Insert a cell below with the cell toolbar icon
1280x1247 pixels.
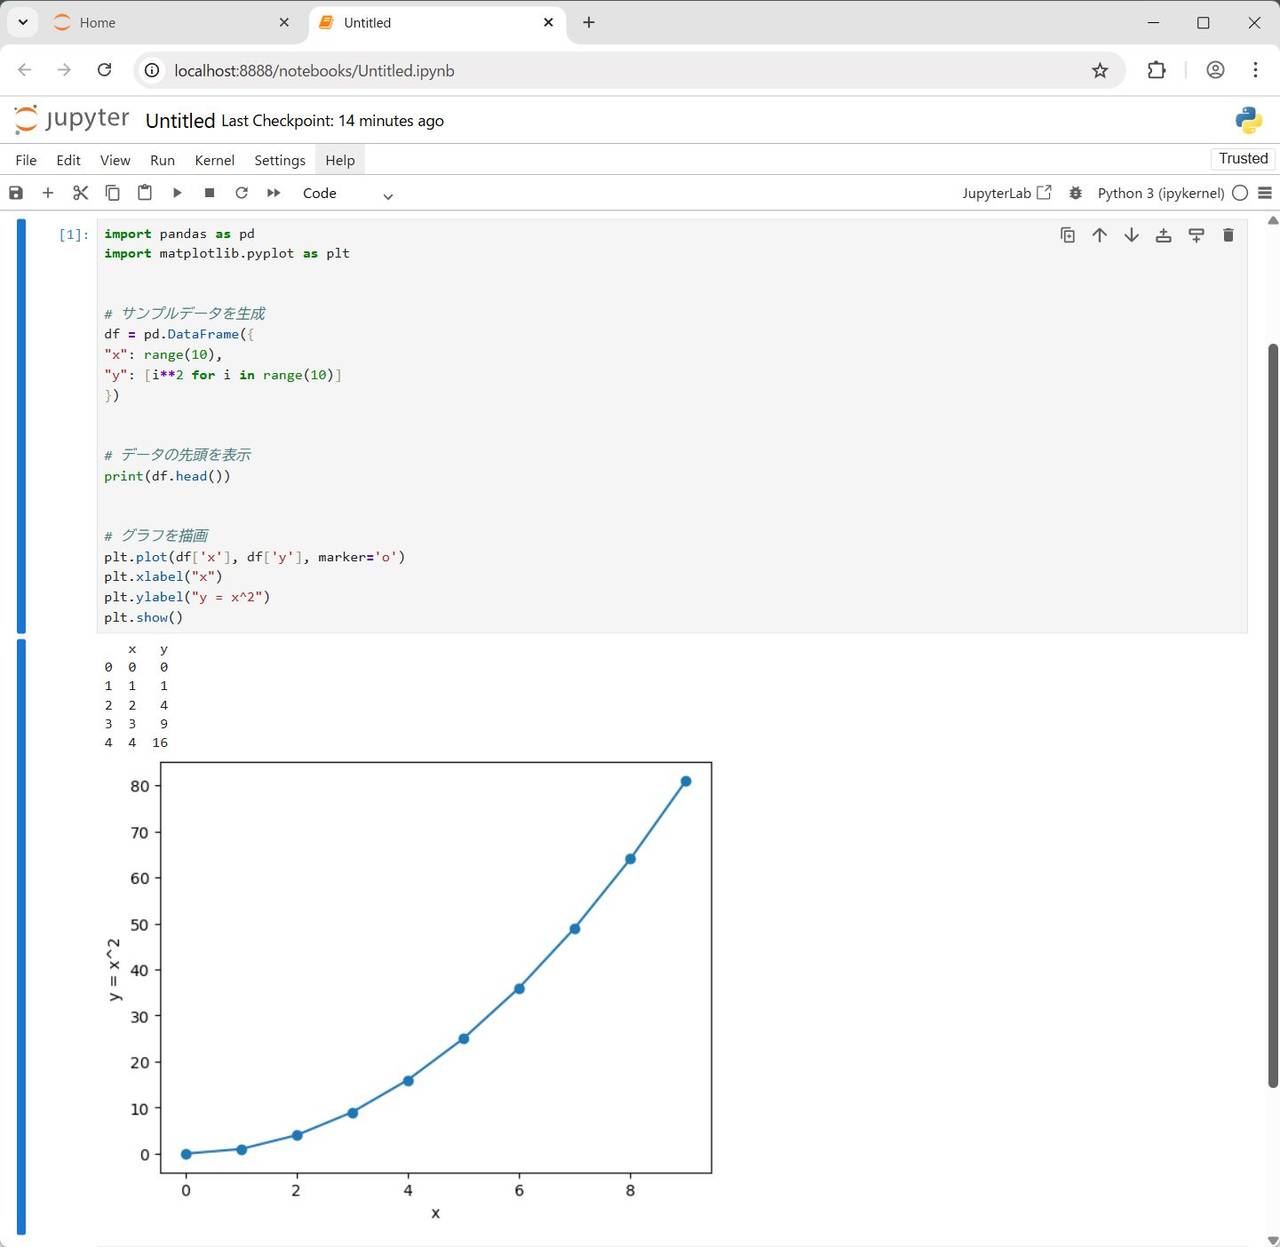1196,235
